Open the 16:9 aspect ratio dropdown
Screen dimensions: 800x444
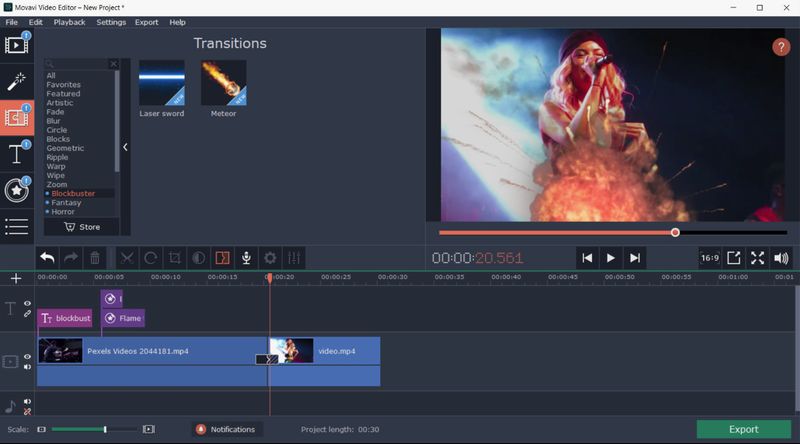coord(709,258)
